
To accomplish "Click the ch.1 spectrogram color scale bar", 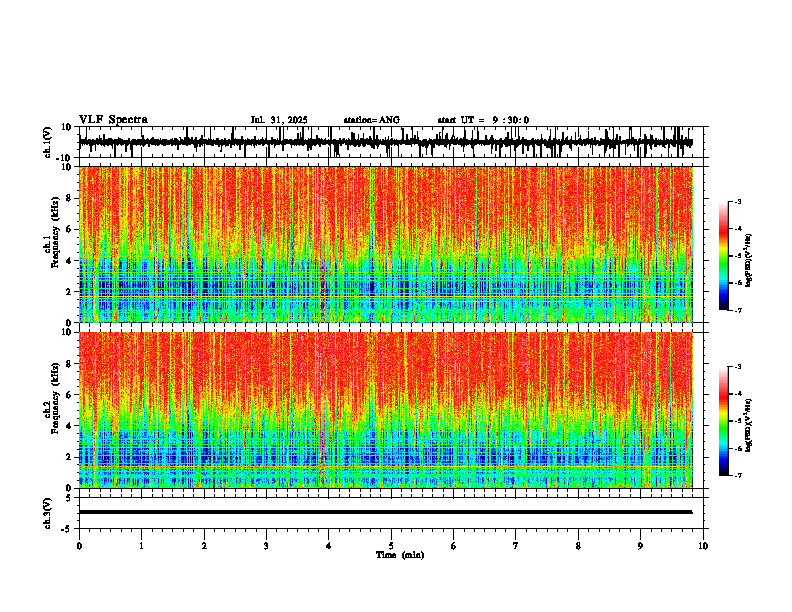I will (x=723, y=256).
